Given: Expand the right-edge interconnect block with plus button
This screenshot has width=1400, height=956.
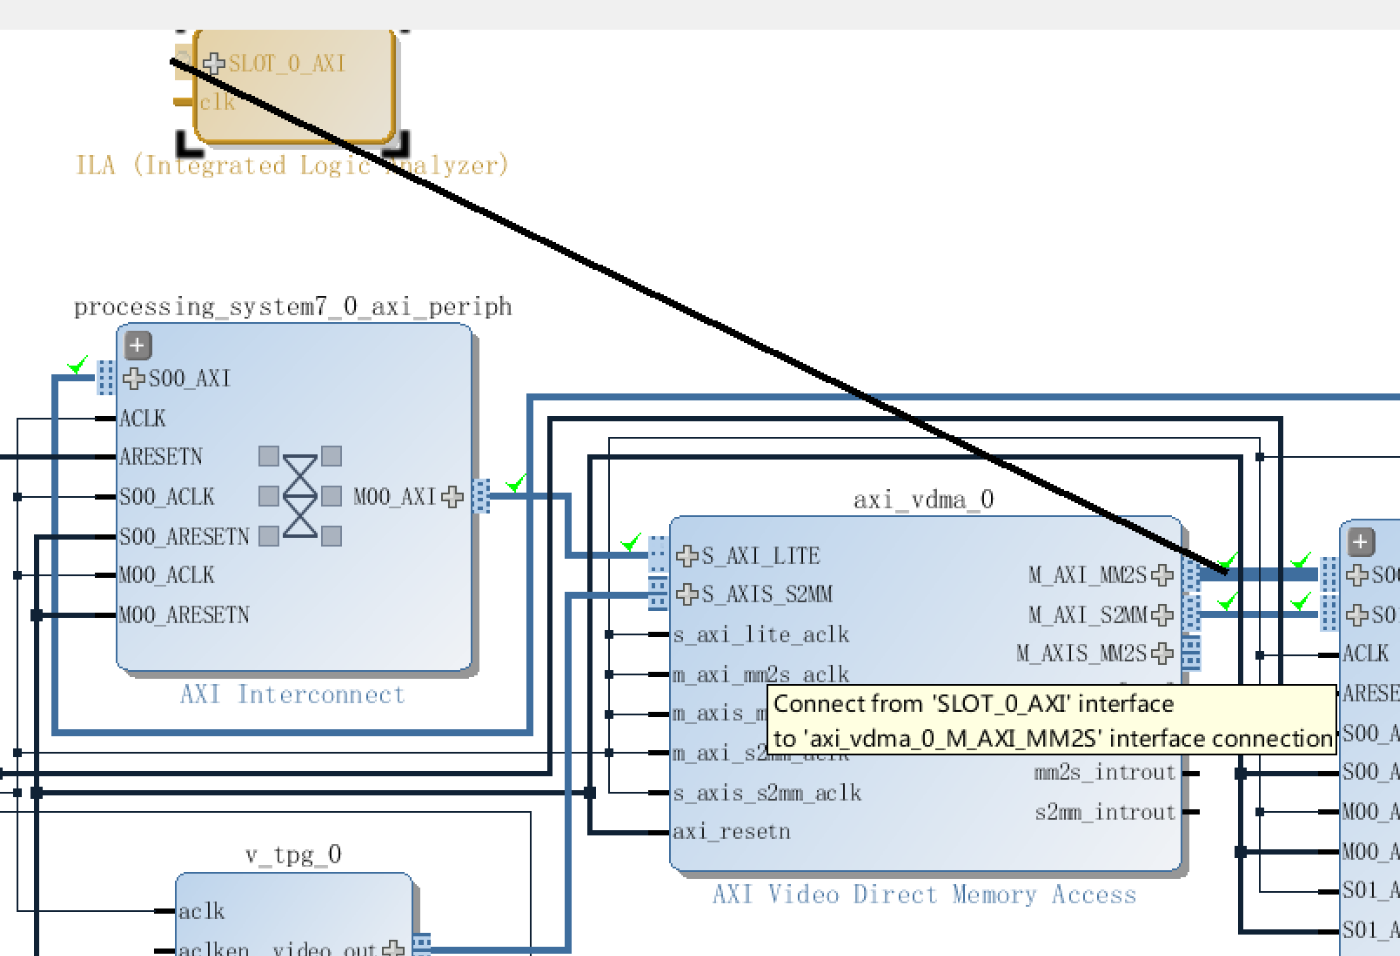Looking at the screenshot, I should (x=1360, y=542).
